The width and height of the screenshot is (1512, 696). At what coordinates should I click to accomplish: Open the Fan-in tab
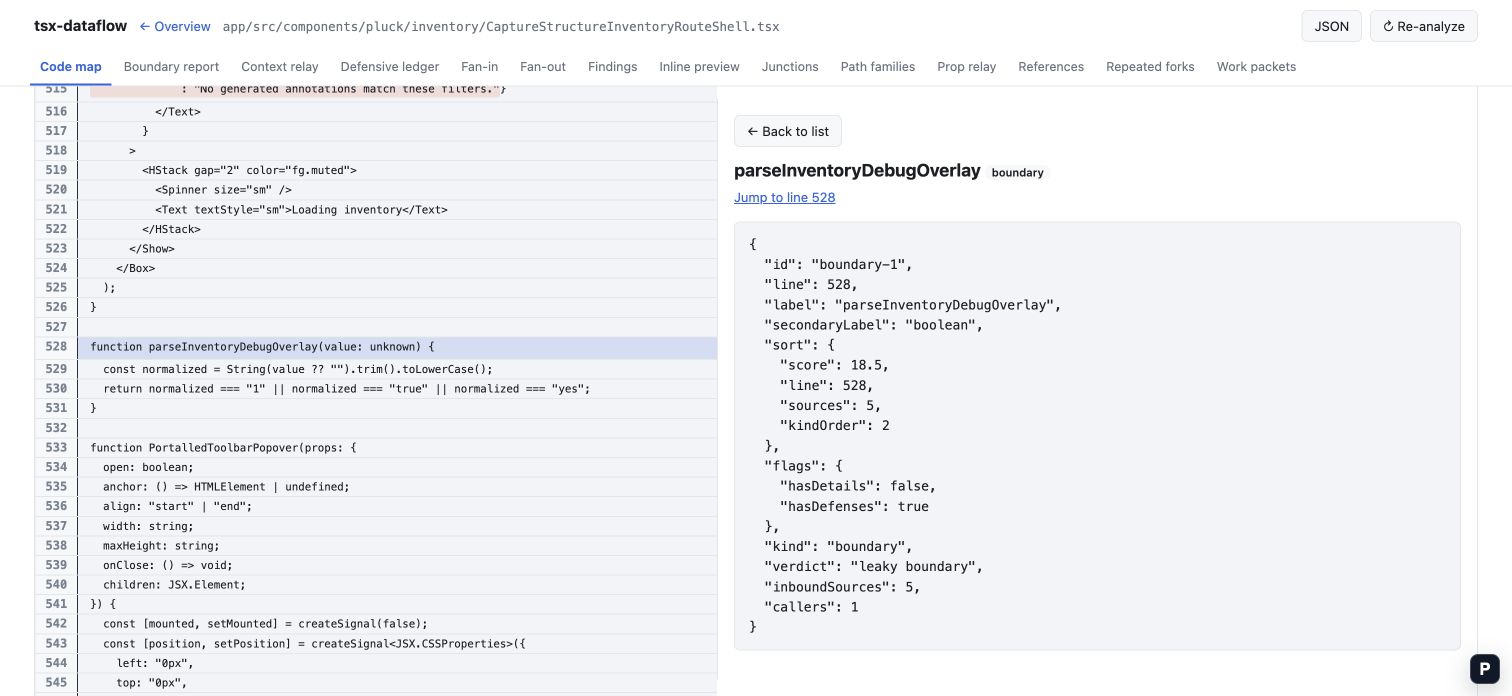pyautogui.click(x=480, y=66)
